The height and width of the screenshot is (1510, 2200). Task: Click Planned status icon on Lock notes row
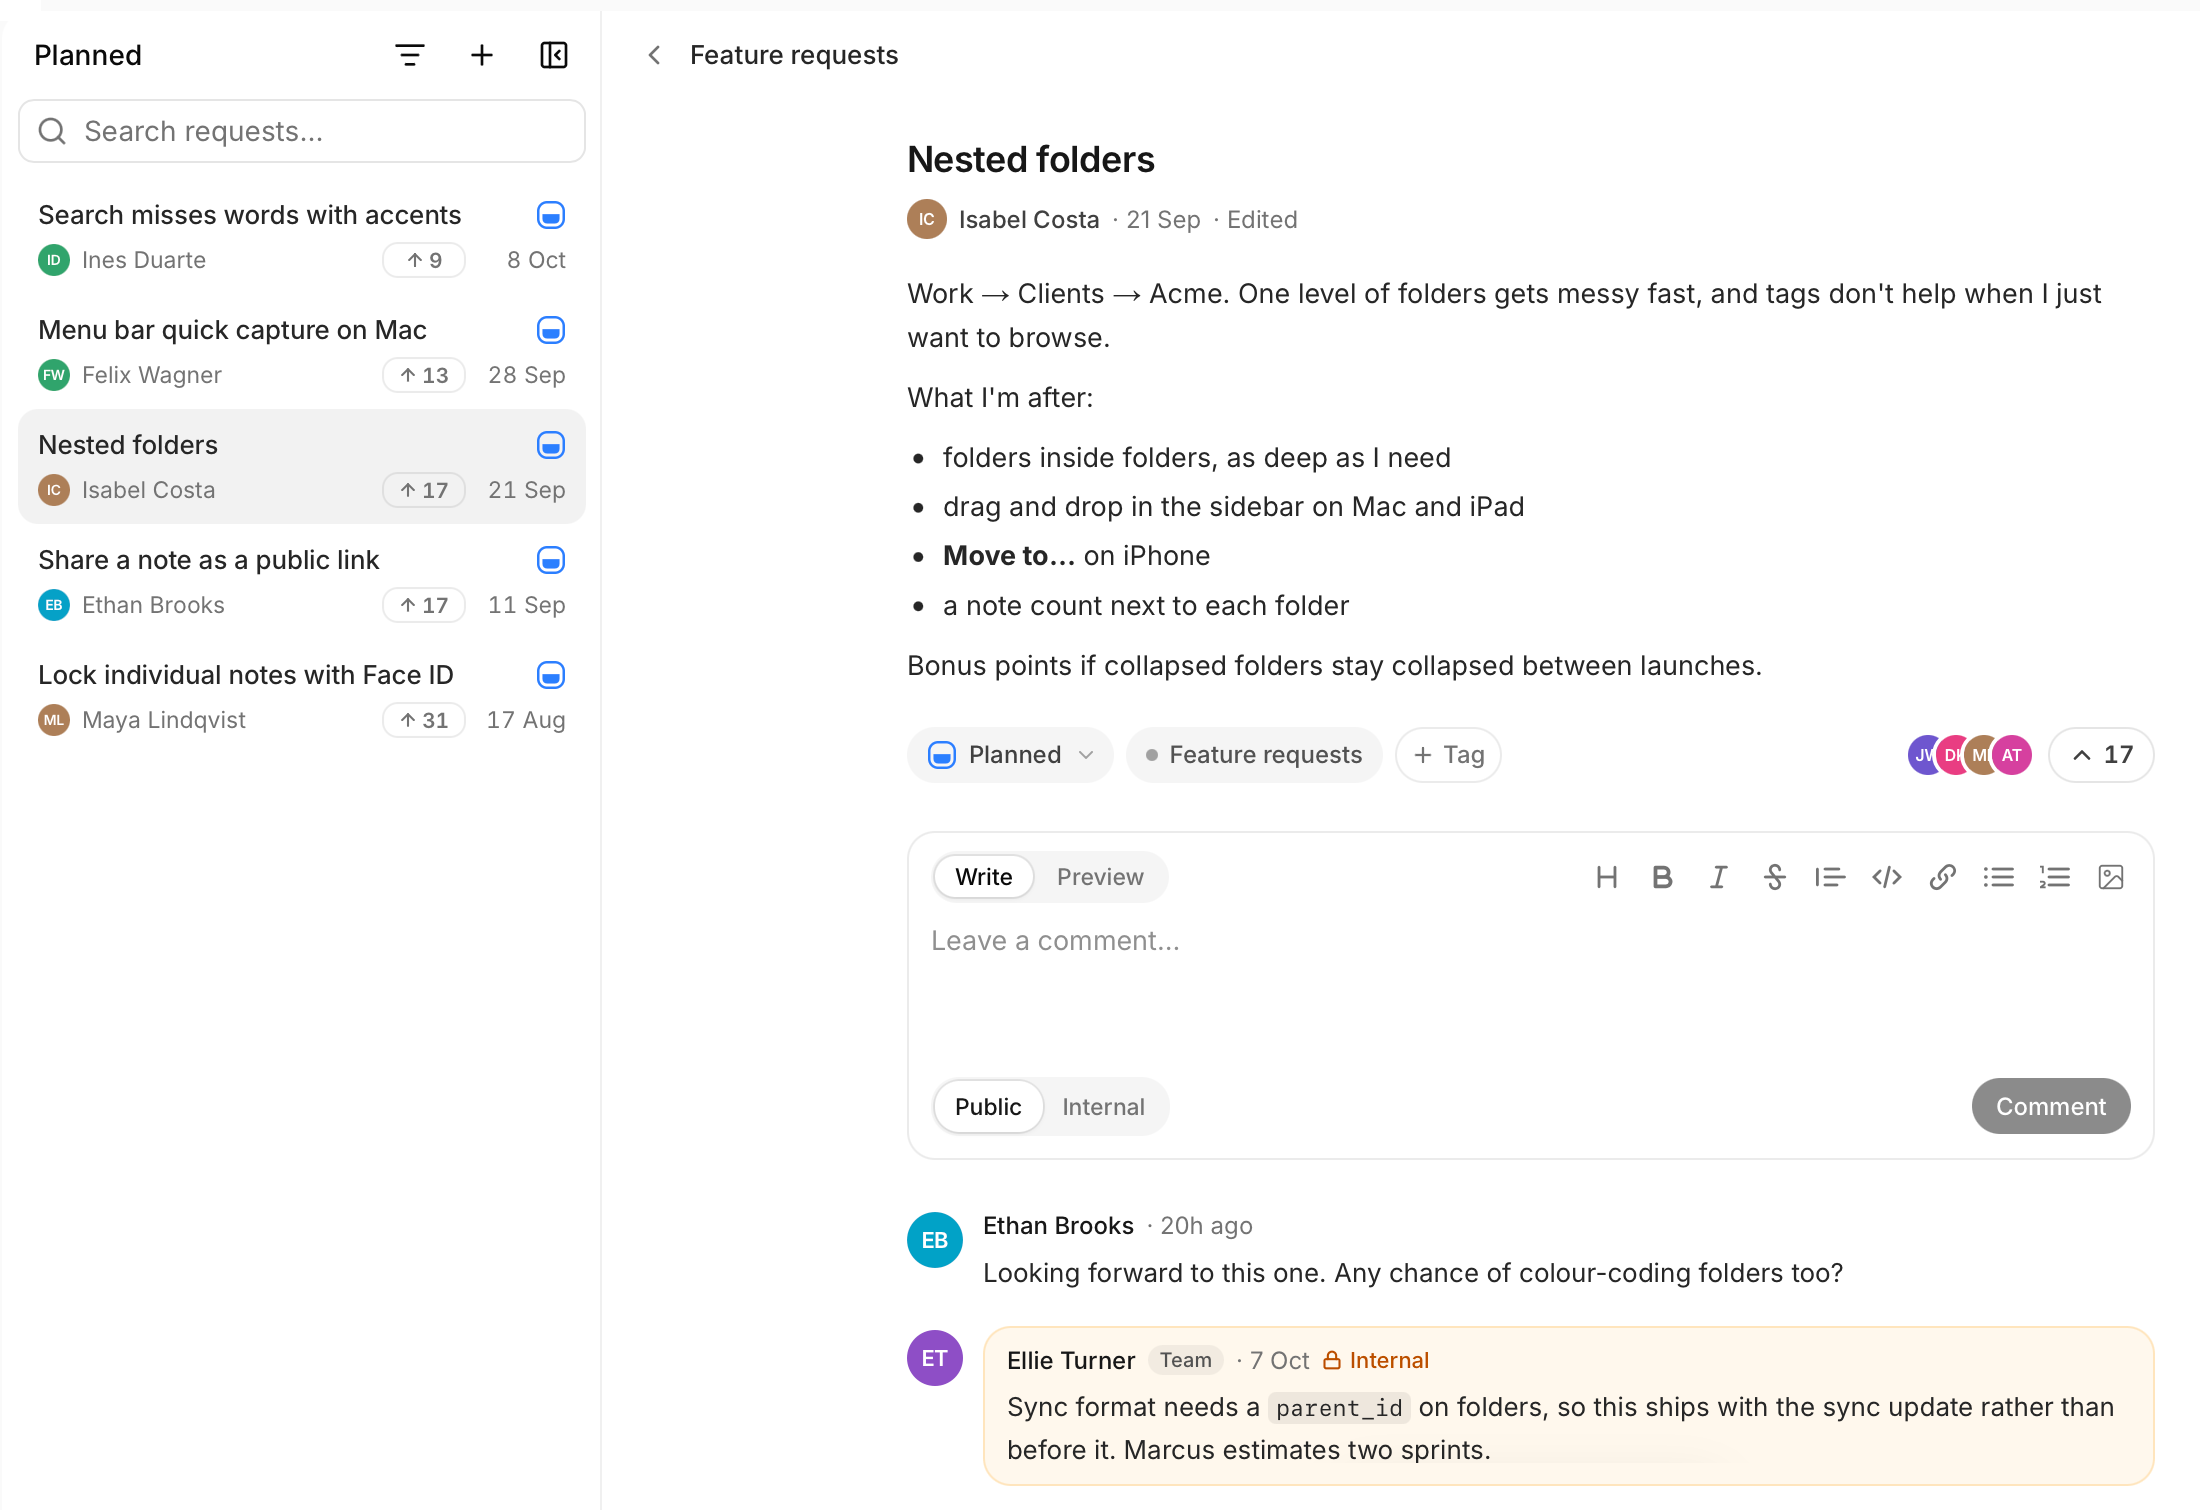tap(551, 675)
